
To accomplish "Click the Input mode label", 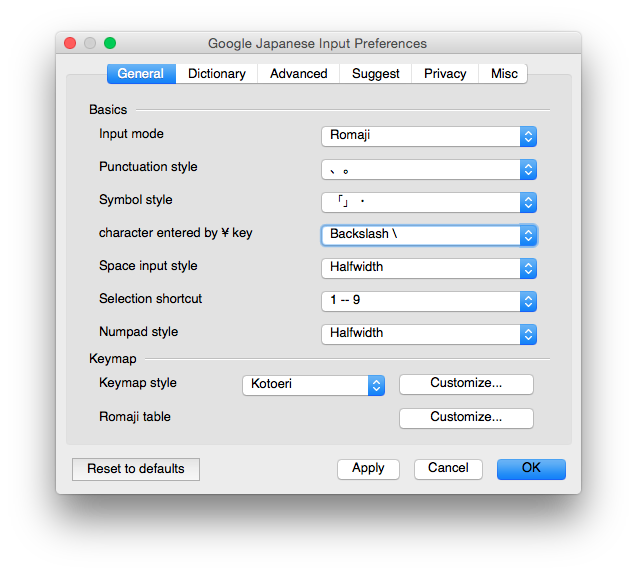I will [131, 134].
